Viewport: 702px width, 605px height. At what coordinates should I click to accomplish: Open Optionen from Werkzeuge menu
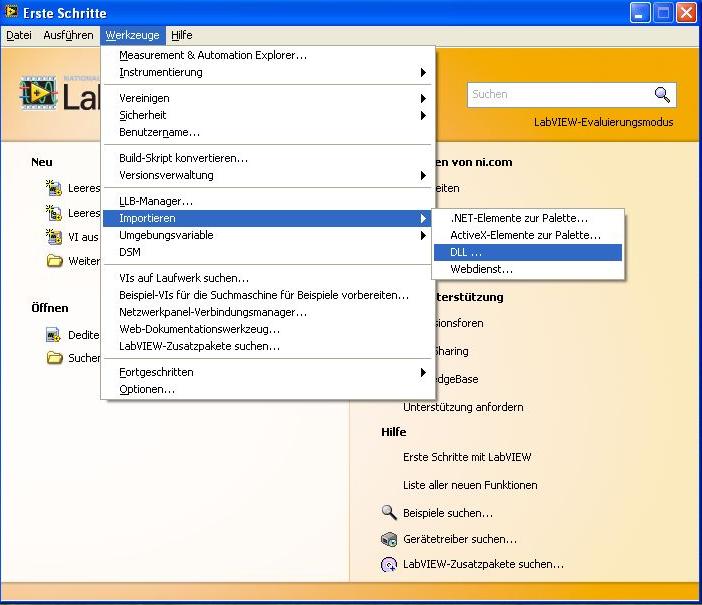pos(147,389)
